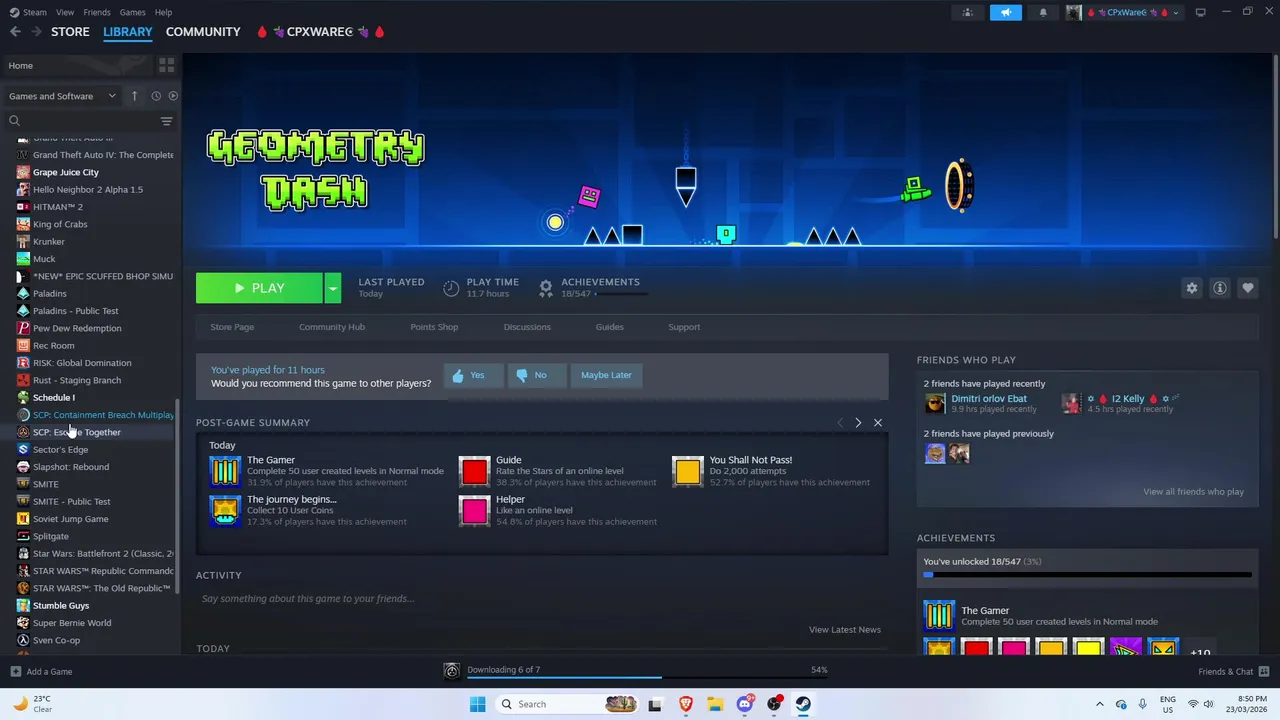Viewport: 1280px width, 720px height.
Task: Click Maybe Later on recommendation prompt
Action: tap(606, 375)
